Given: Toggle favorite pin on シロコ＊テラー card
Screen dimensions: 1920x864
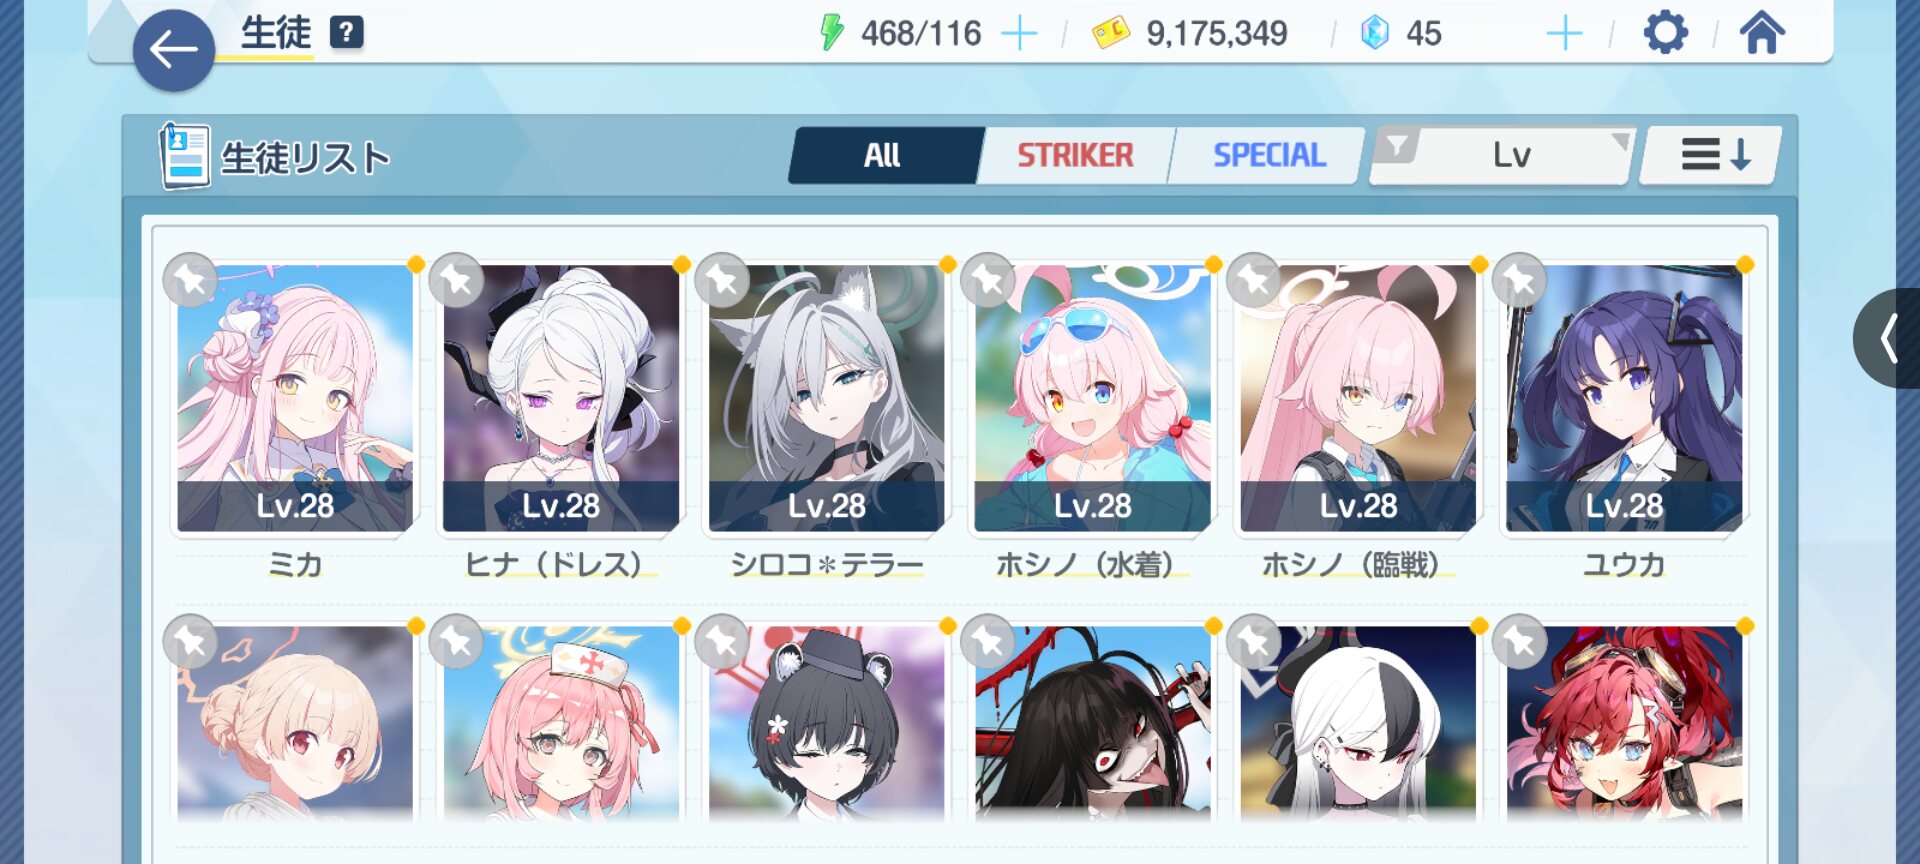Looking at the screenshot, I should tap(722, 281).
